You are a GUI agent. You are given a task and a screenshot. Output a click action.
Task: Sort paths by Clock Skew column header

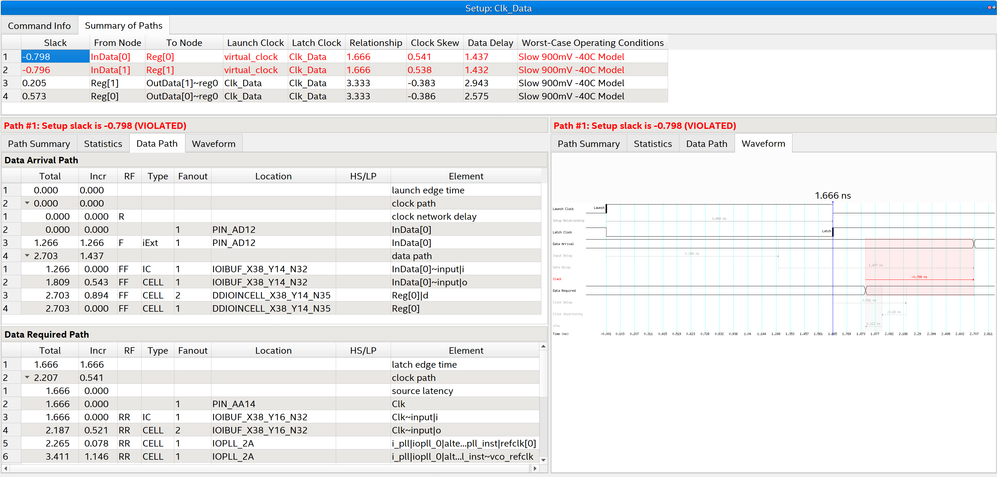(433, 43)
